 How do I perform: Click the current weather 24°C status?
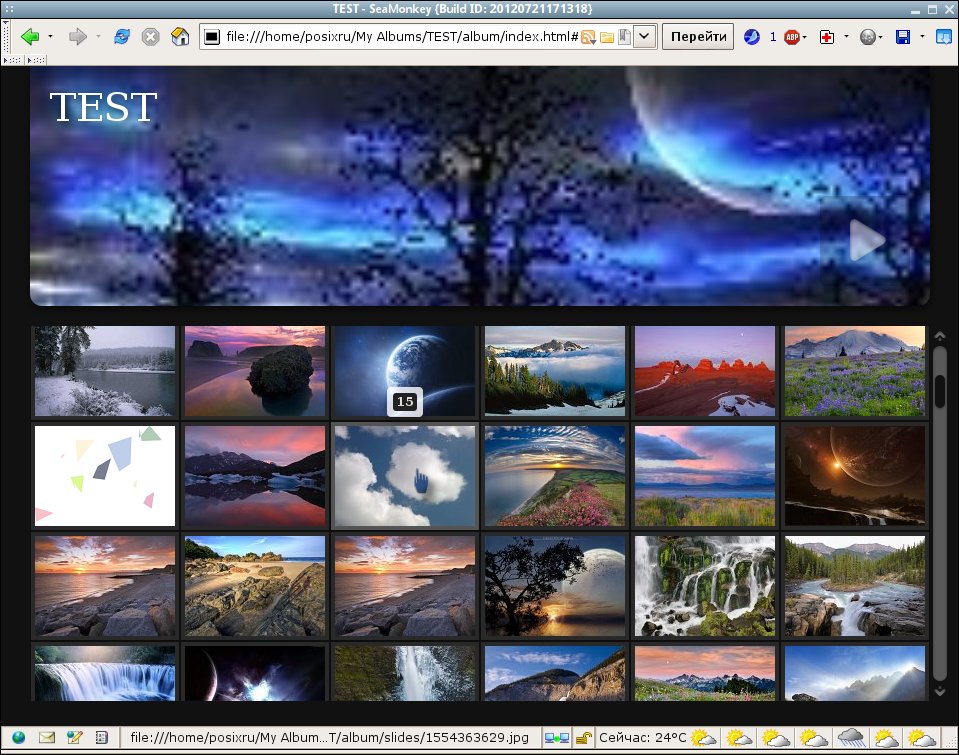pos(642,738)
